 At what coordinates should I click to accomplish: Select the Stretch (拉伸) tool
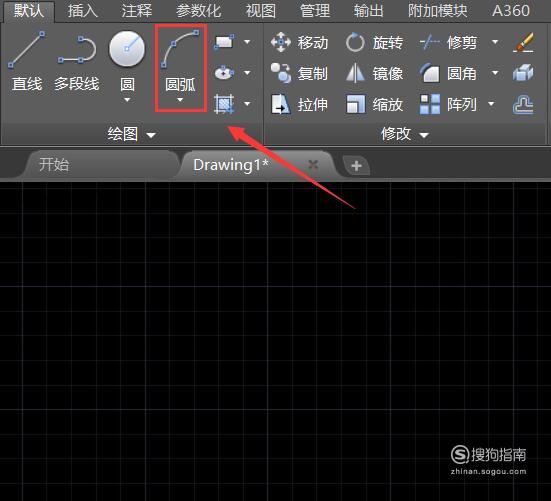coord(299,104)
